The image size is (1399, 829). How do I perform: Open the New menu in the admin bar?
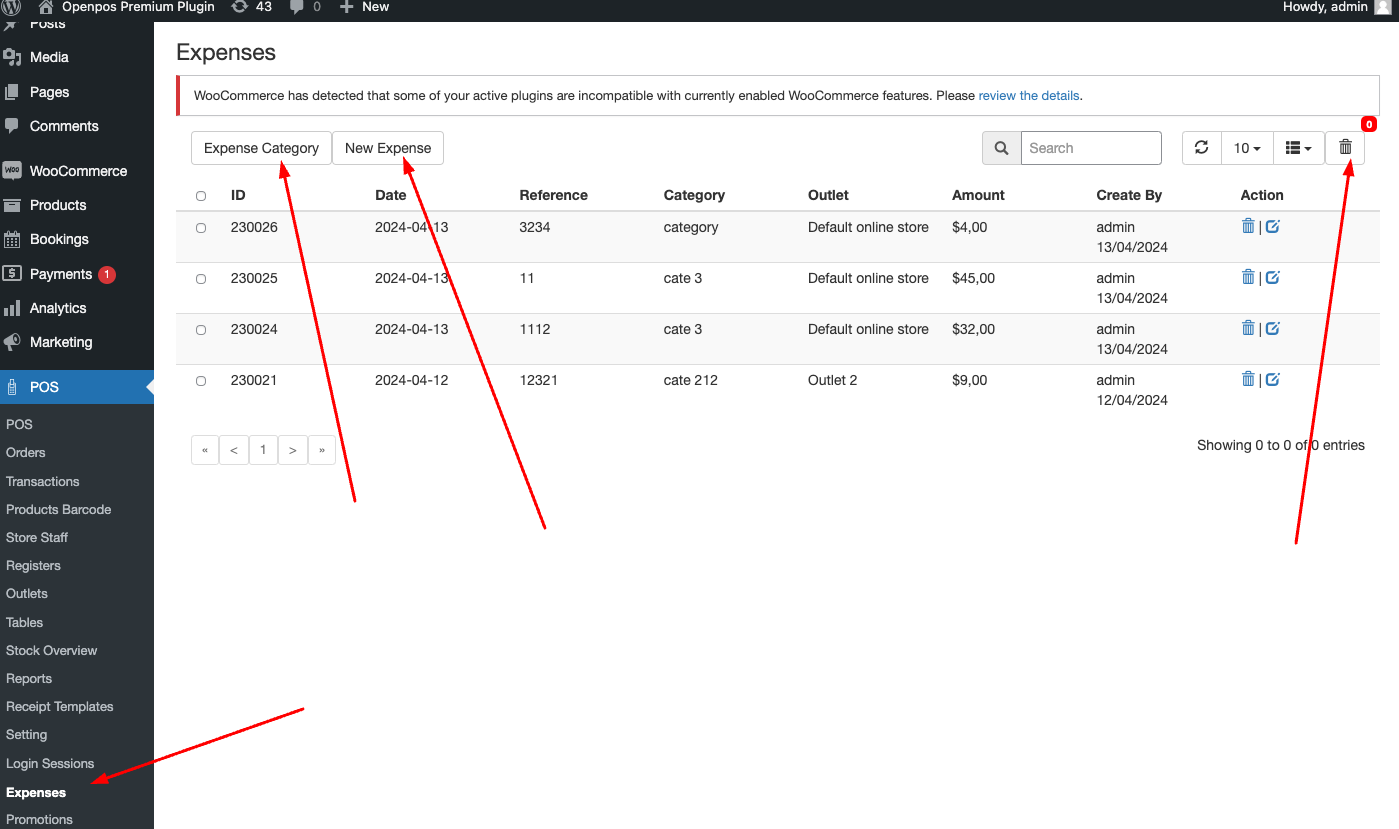pos(363,8)
